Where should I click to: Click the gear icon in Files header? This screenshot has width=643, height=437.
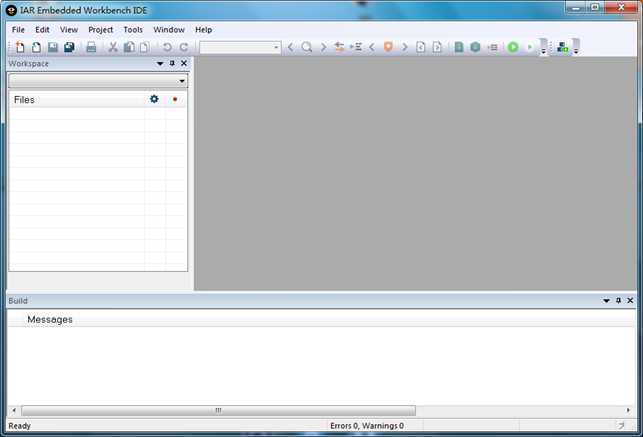[x=154, y=99]
